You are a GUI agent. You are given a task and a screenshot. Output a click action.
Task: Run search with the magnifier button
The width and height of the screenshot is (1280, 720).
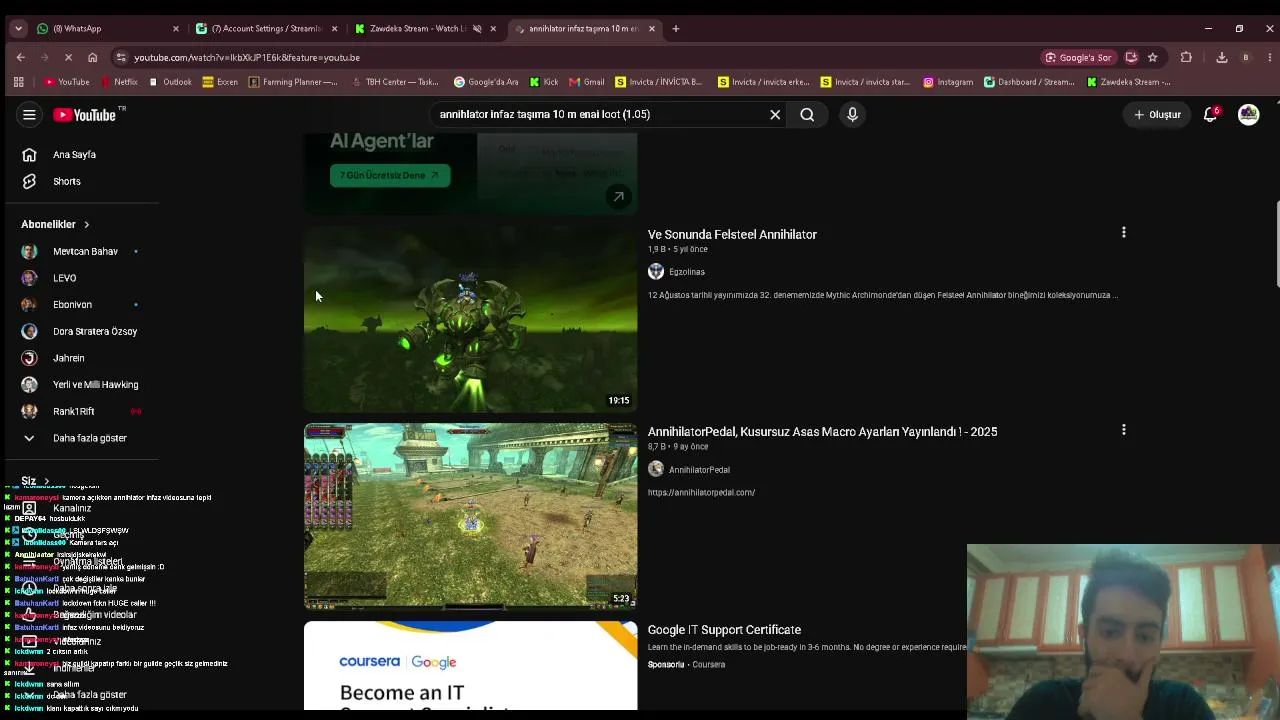807,114
